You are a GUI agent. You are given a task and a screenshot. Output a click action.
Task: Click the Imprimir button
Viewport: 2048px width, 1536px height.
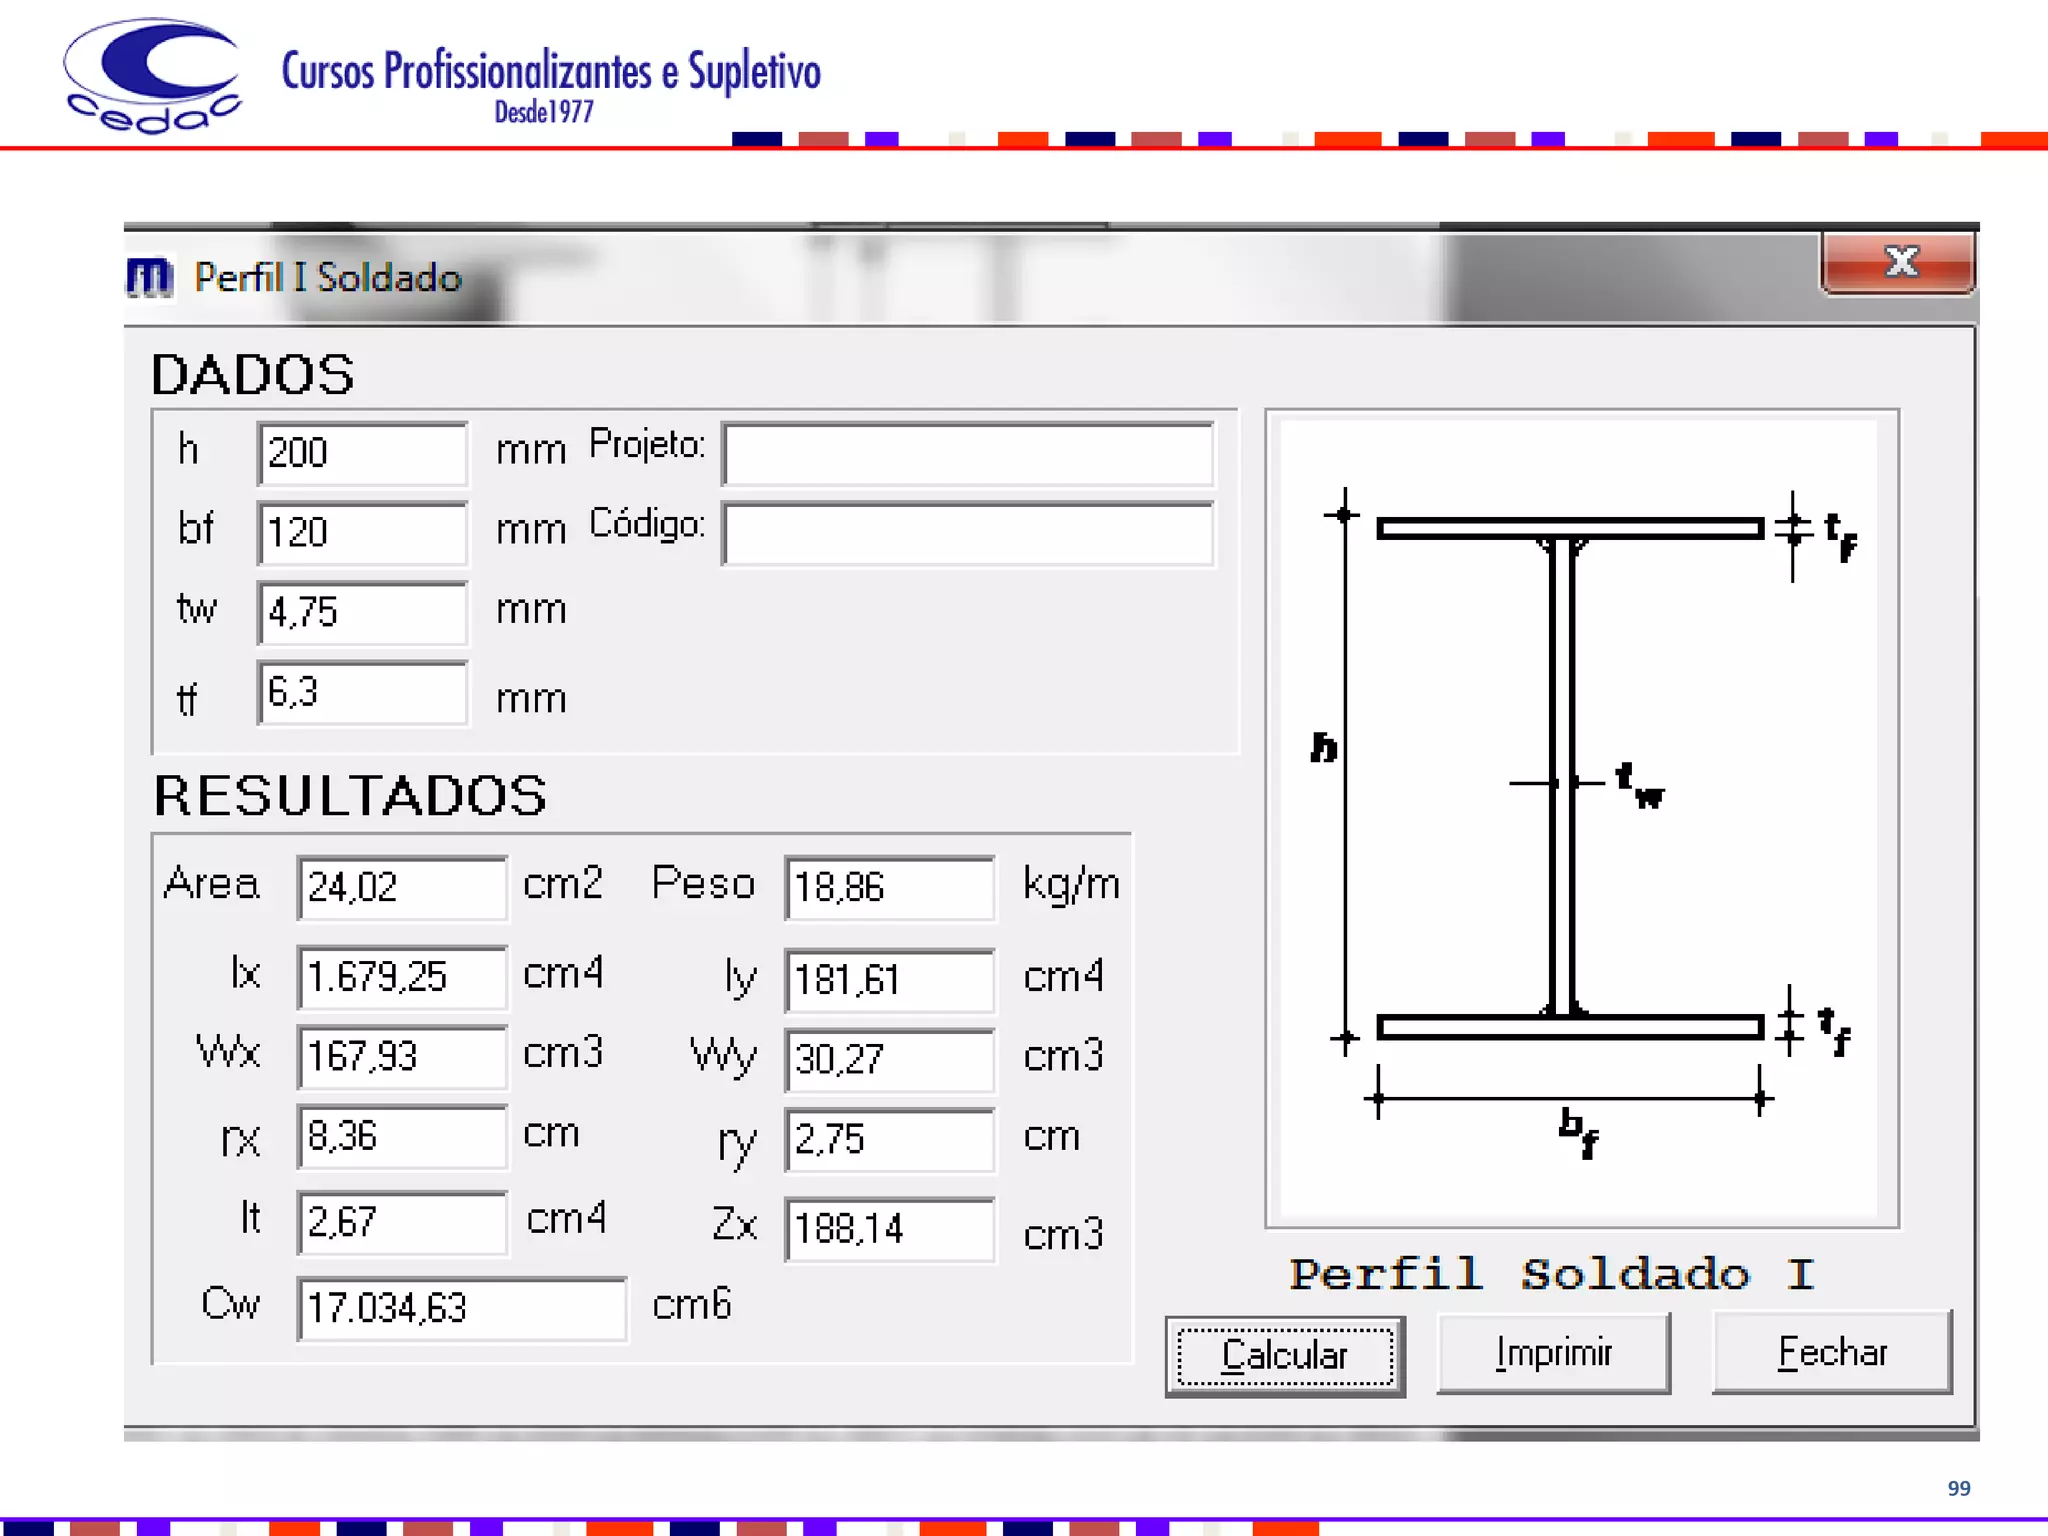pyautogui.click(x=1553, y=1353)
